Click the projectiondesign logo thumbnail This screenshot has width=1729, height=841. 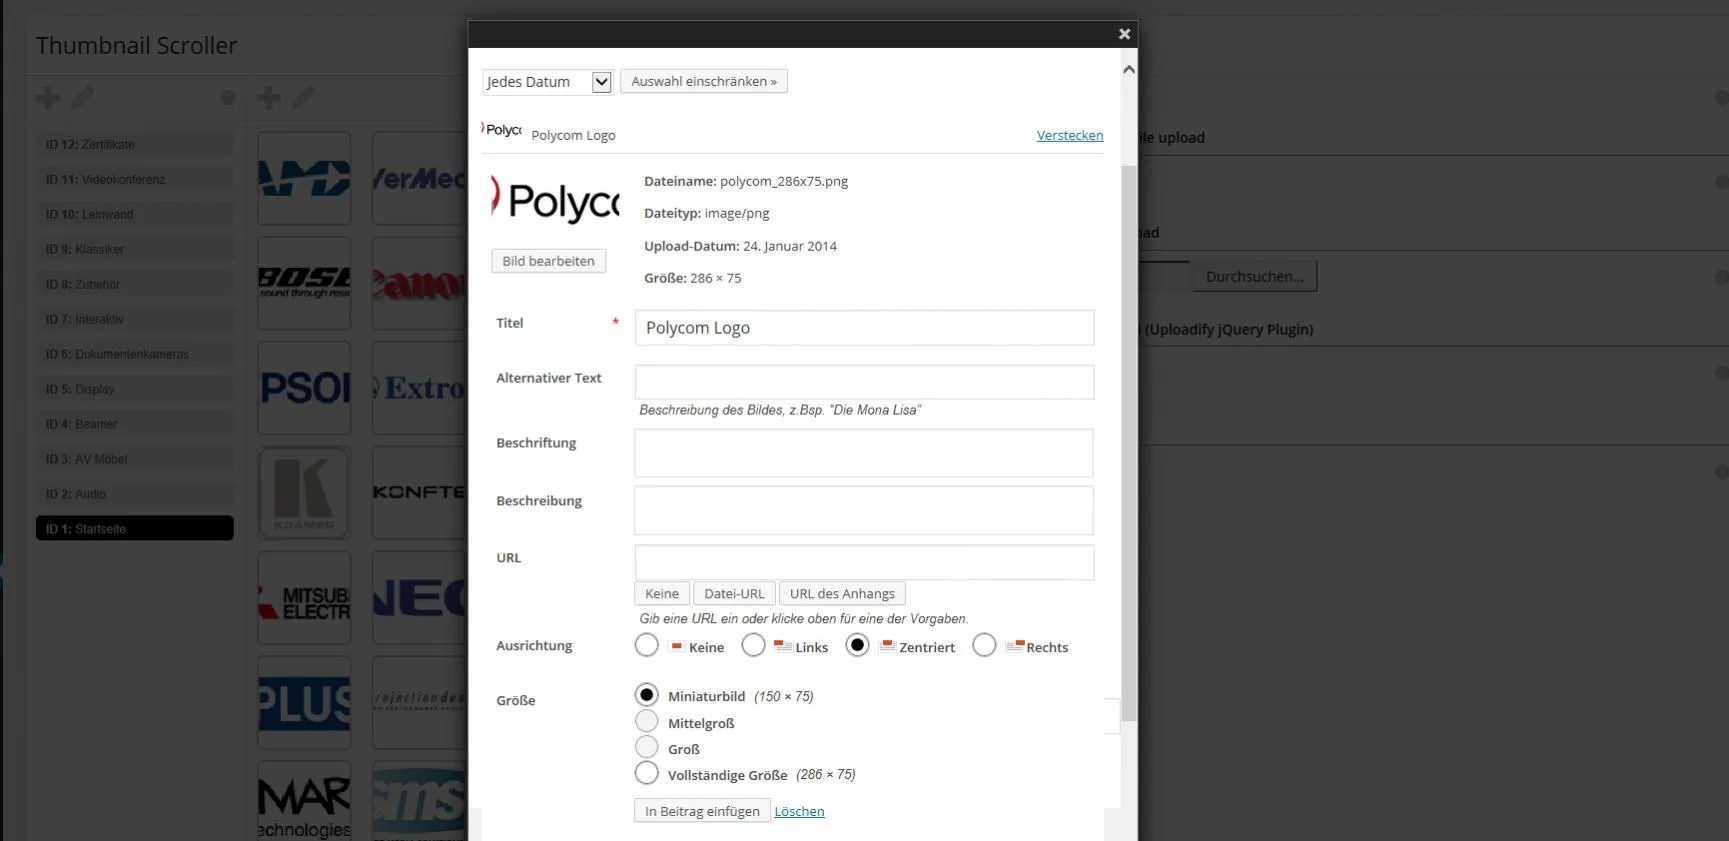coord(420,703)
